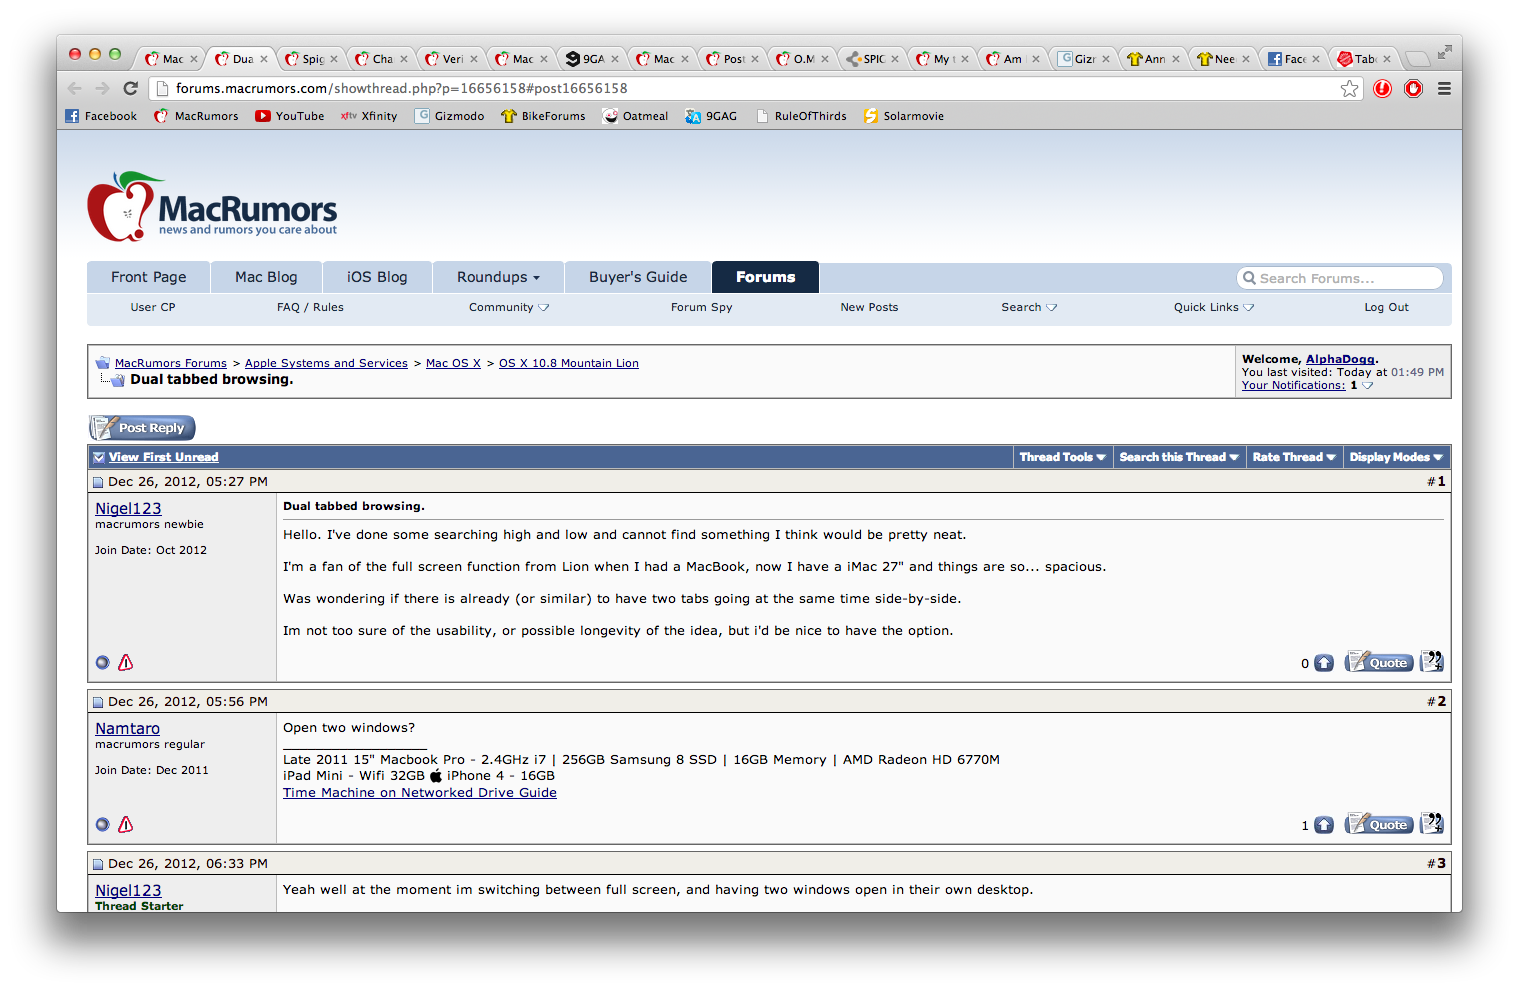Screen dimensions: 1519x991
Task: Open AlphaDogg profile link
Action: [x=1340, y=359]
